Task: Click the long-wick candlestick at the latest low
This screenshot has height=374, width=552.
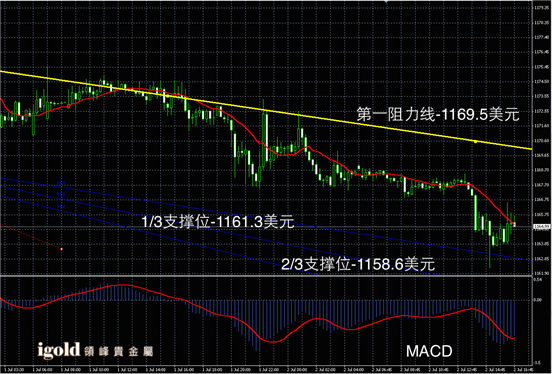Action: tap(490, 244)
